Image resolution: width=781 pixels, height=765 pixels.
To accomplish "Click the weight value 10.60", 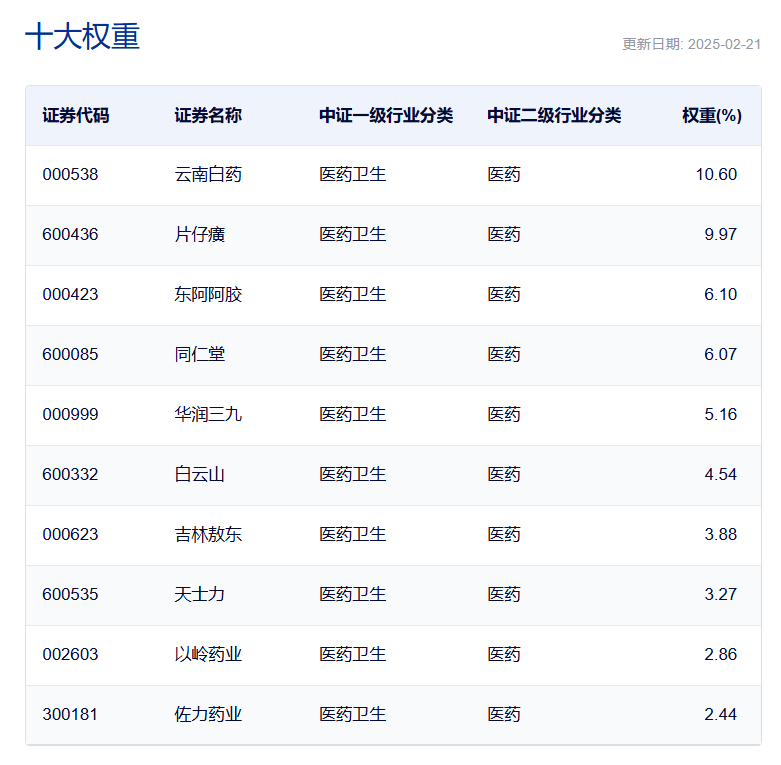I will click(716, 175).
